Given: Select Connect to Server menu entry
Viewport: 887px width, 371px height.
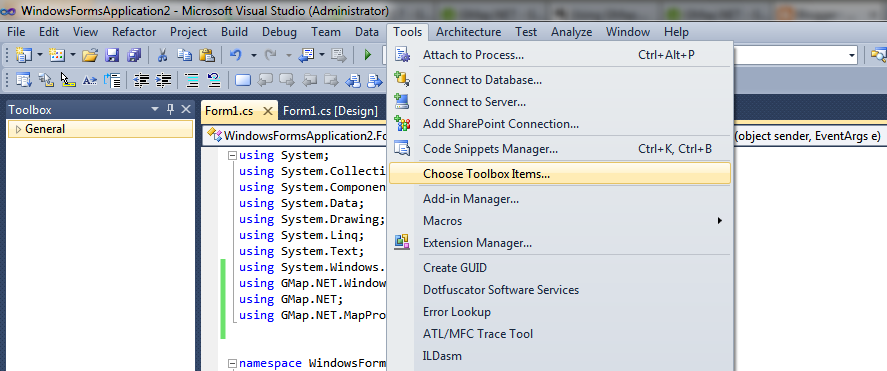Looking at the screenshot, I should [x=560, y=102].
